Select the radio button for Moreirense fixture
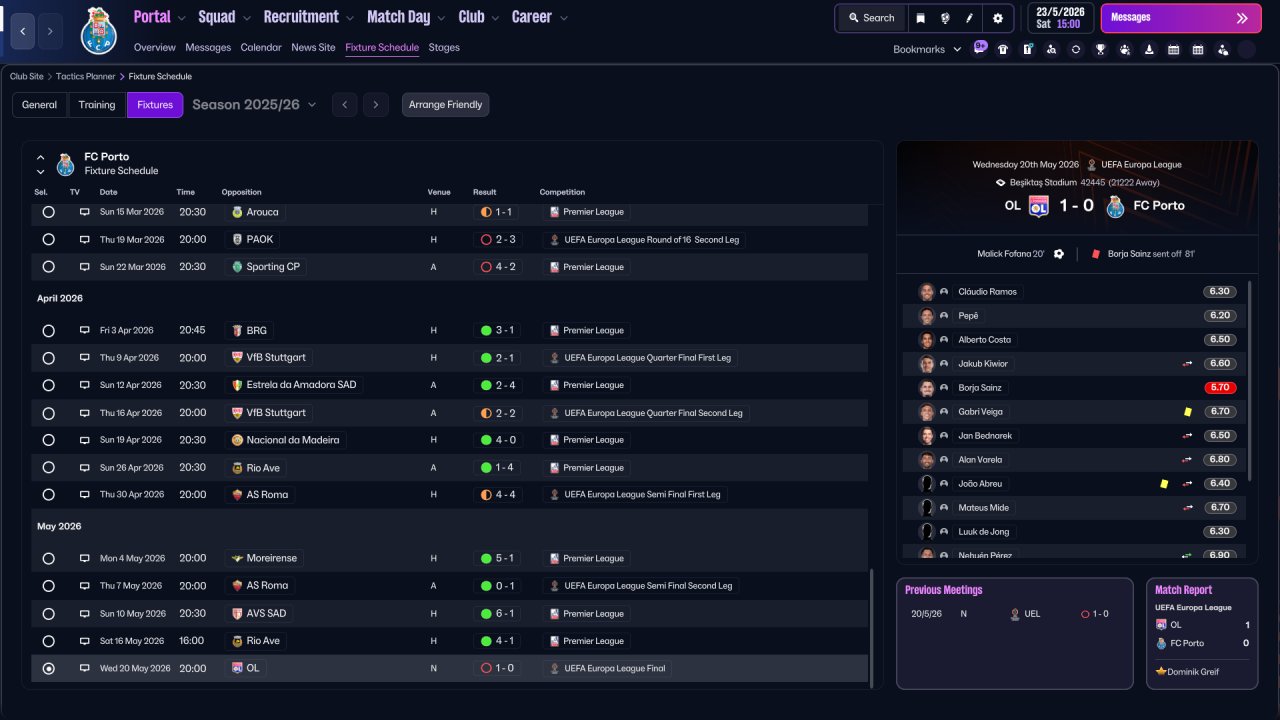 [48, 559]
